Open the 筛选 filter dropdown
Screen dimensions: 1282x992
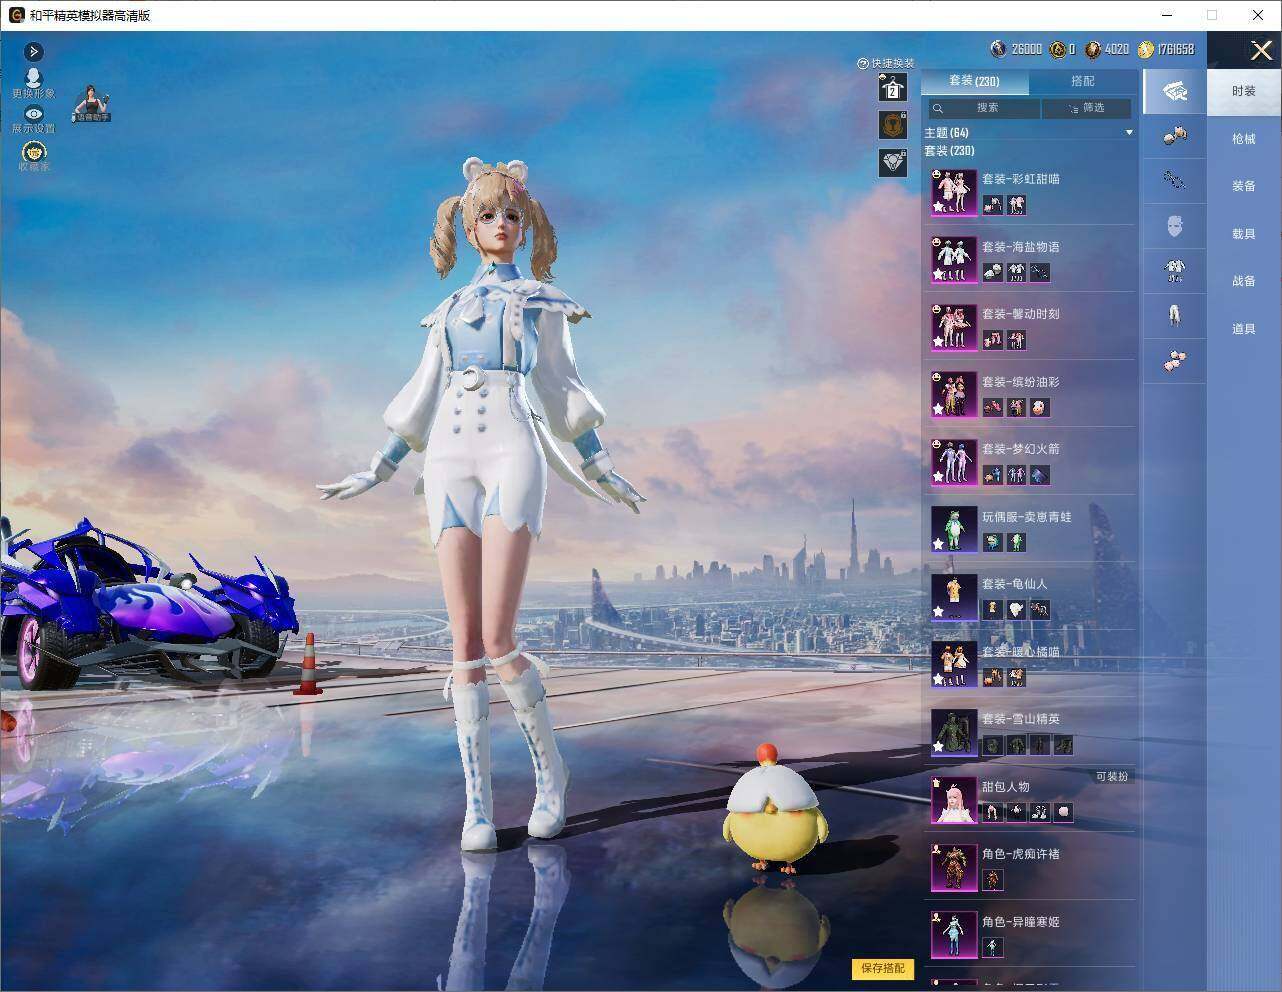(x=1086, y=108)
